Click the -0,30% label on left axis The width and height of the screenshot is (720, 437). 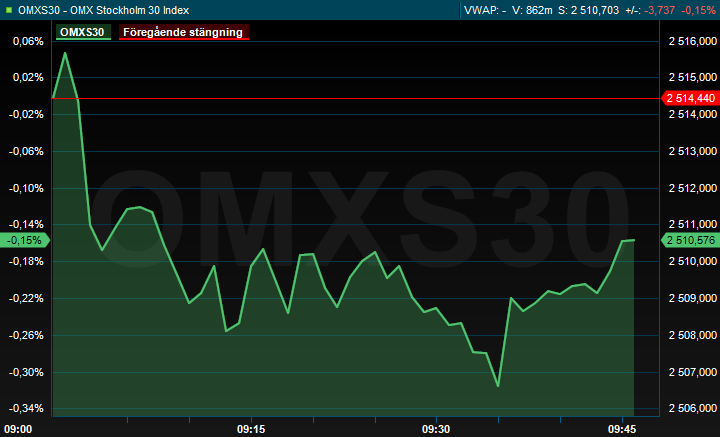click(x=26, y=372)
